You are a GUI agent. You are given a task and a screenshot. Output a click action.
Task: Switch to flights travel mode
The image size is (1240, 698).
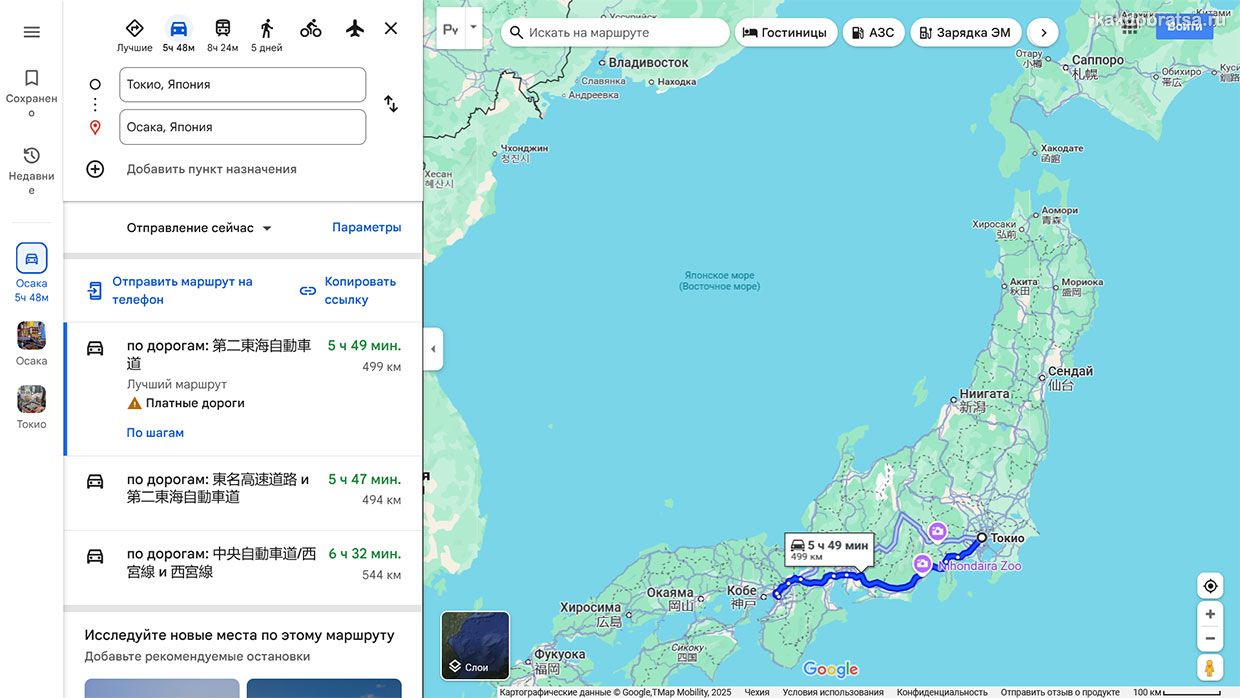tap(355, 29)
